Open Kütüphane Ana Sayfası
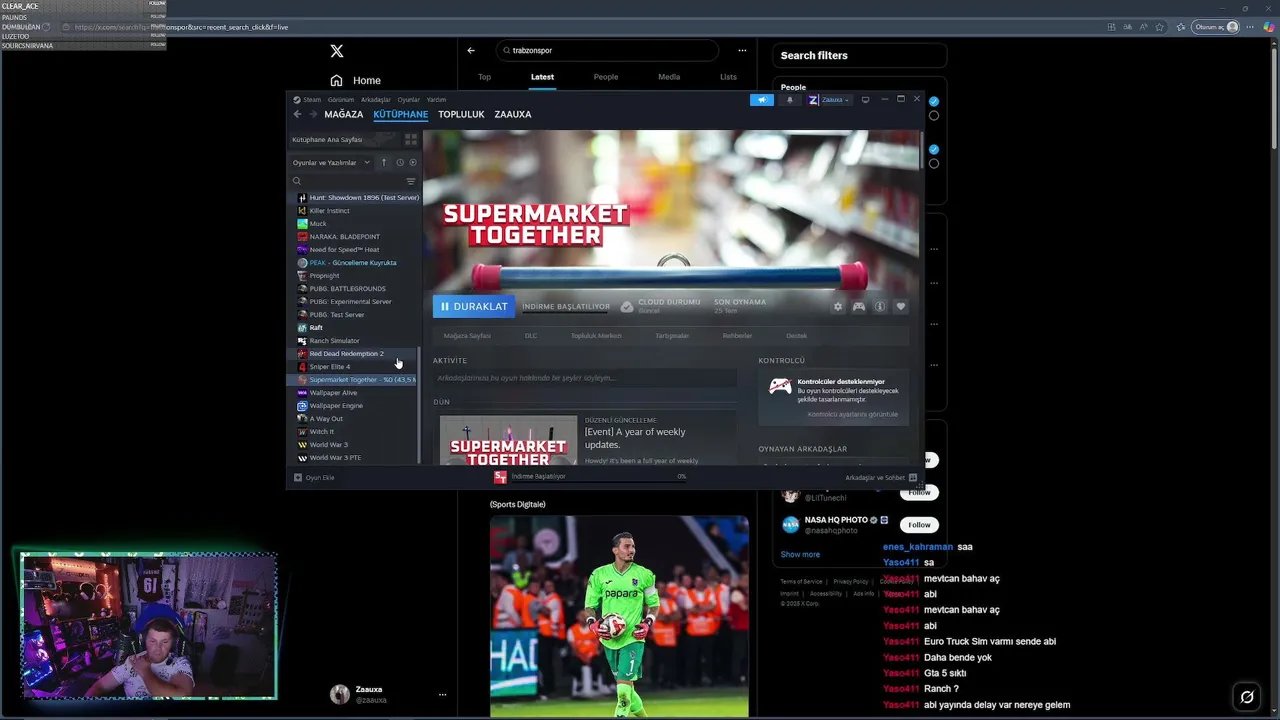The image size is (1280, 720). 343,140
